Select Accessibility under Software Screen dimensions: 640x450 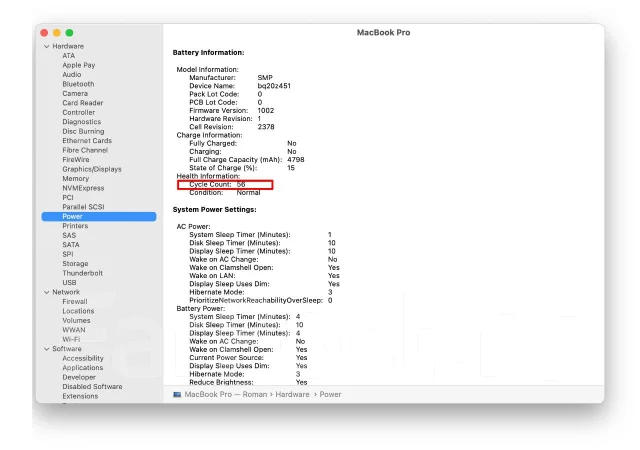tap(83, 358)
